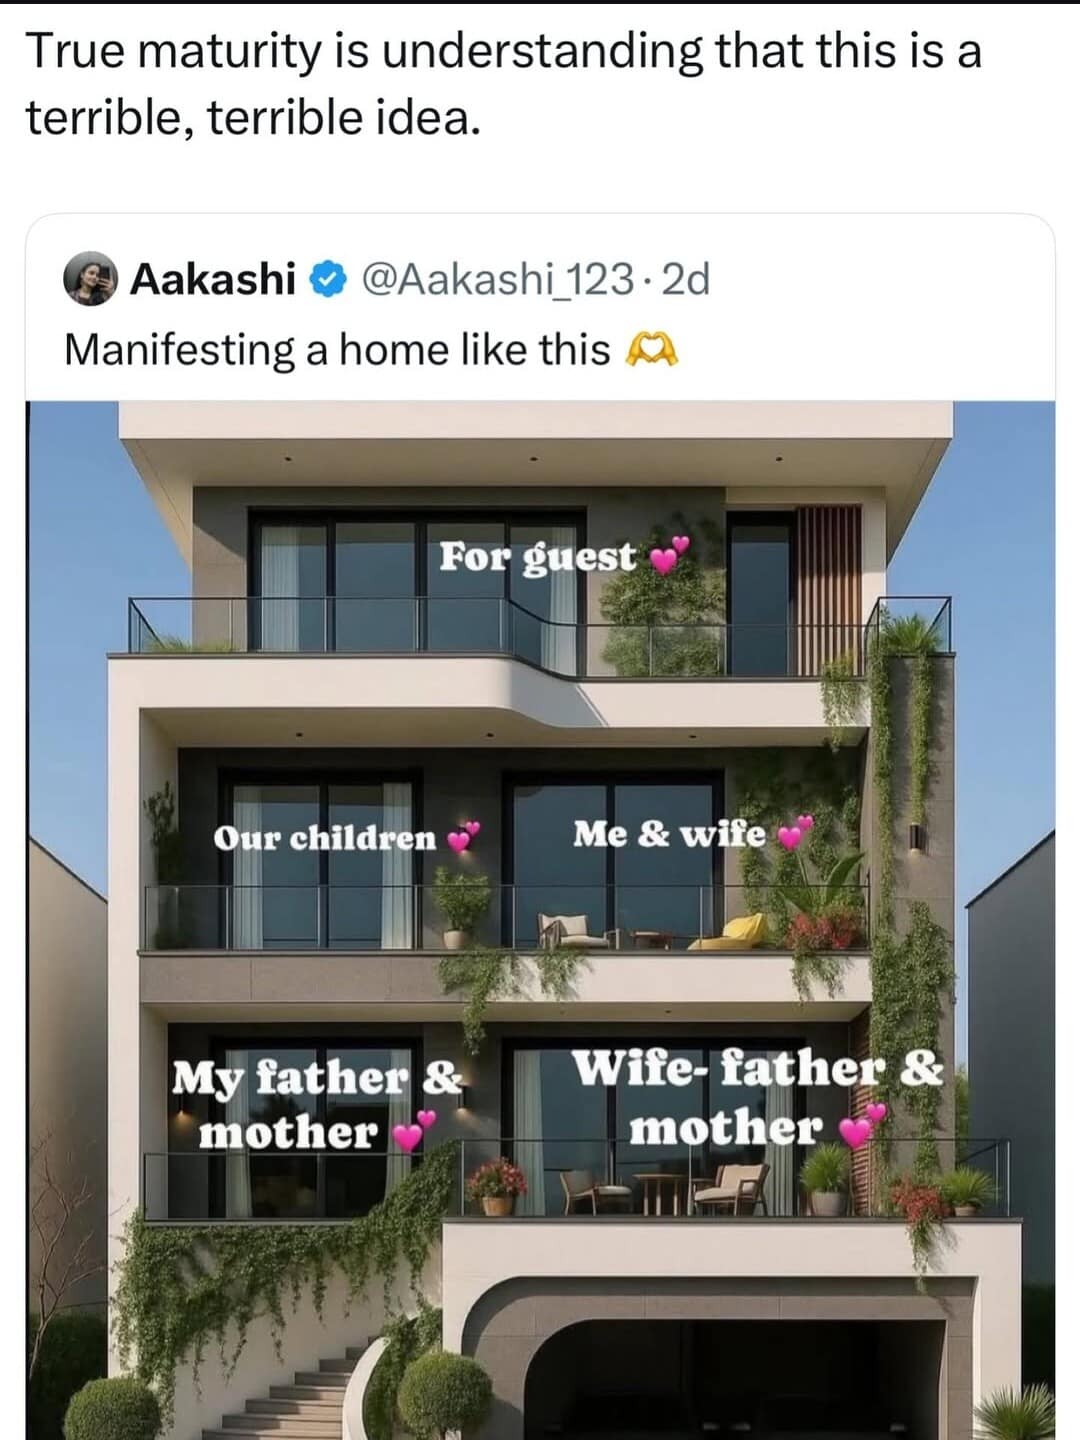Click 'Manifesting a home like this' text
The width and height of the screenshot is (1080, 1440).
(x=337, y=350)
